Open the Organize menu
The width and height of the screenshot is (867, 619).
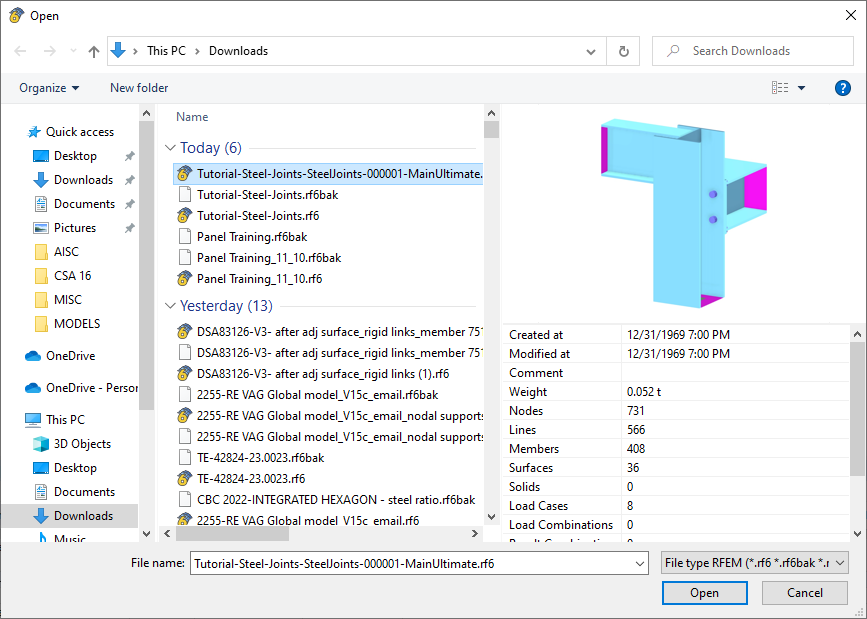pos(49,88)
